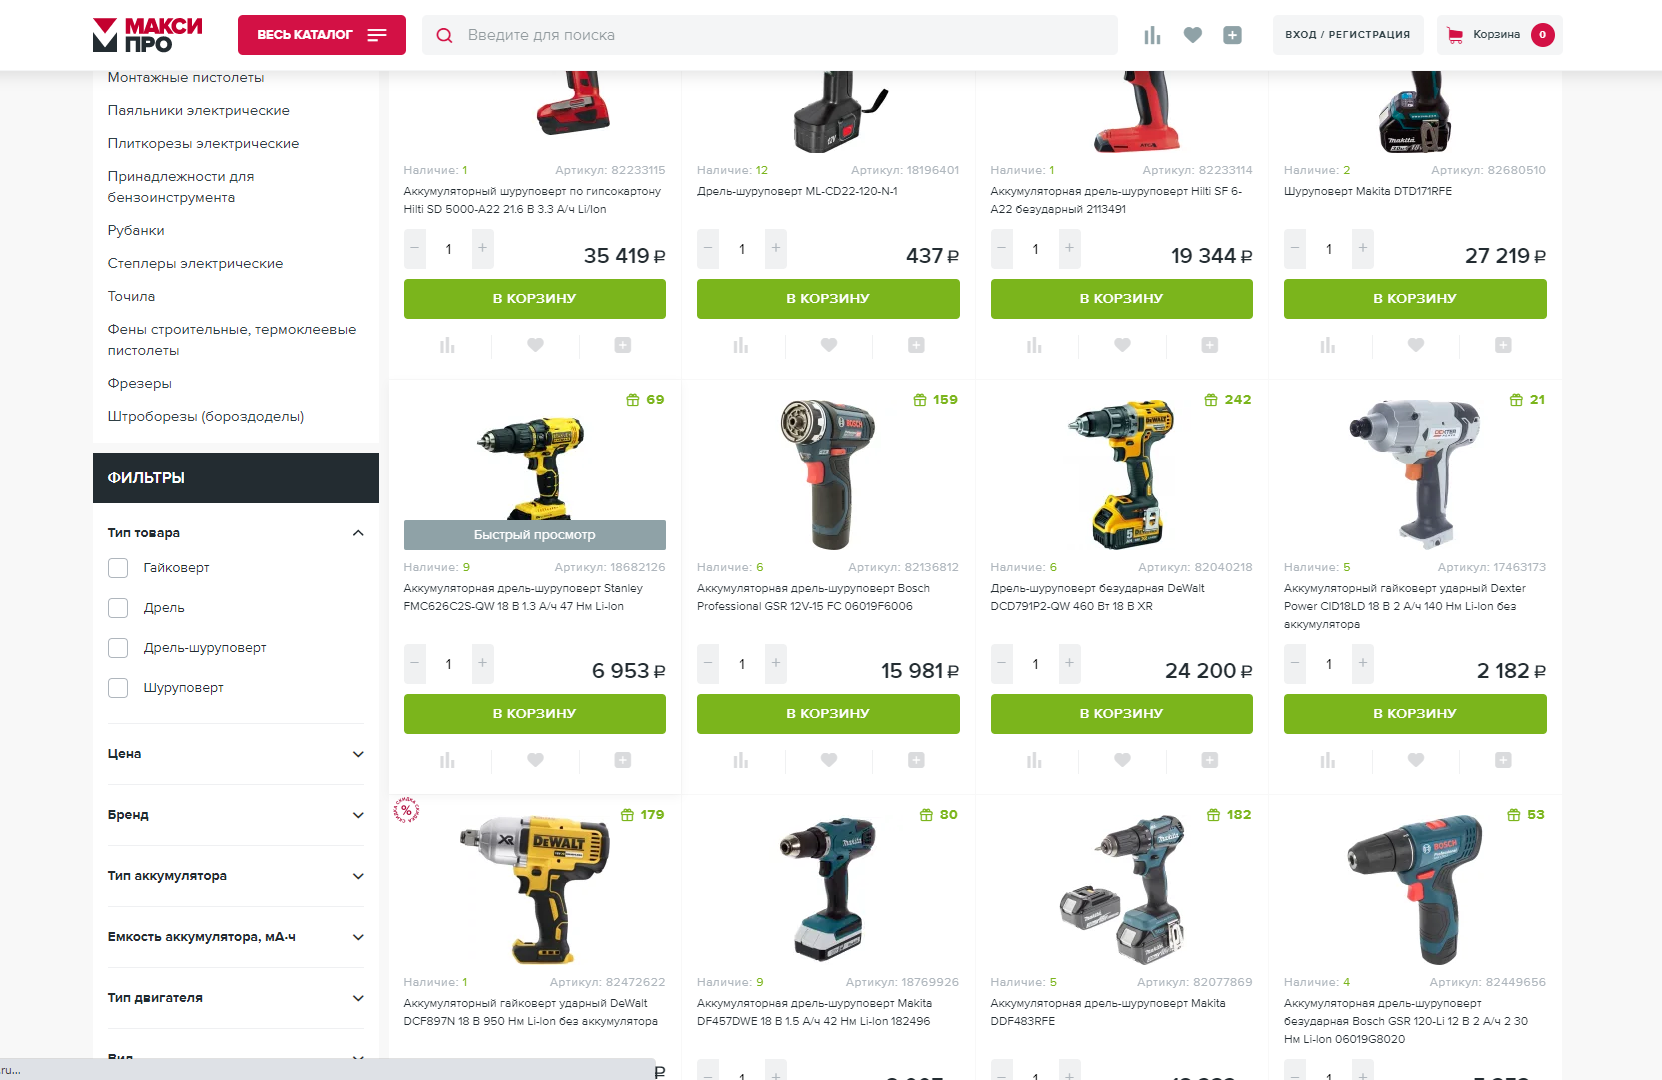Screen dimensions: 1662x1080
Task: Open the comparison icon in header
Action: coord(1152,35)
